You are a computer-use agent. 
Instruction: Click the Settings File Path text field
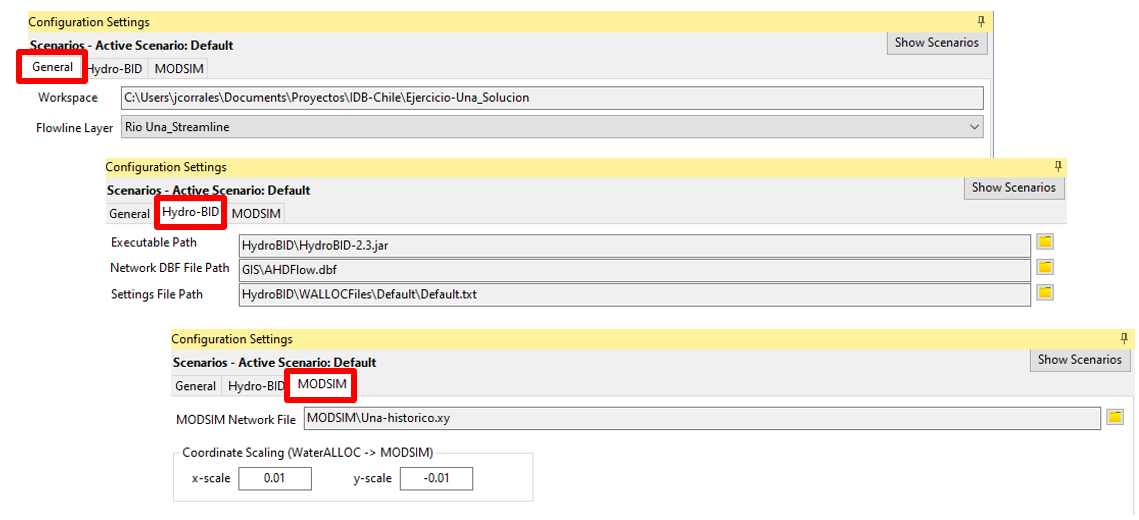[x=634, y=294]
